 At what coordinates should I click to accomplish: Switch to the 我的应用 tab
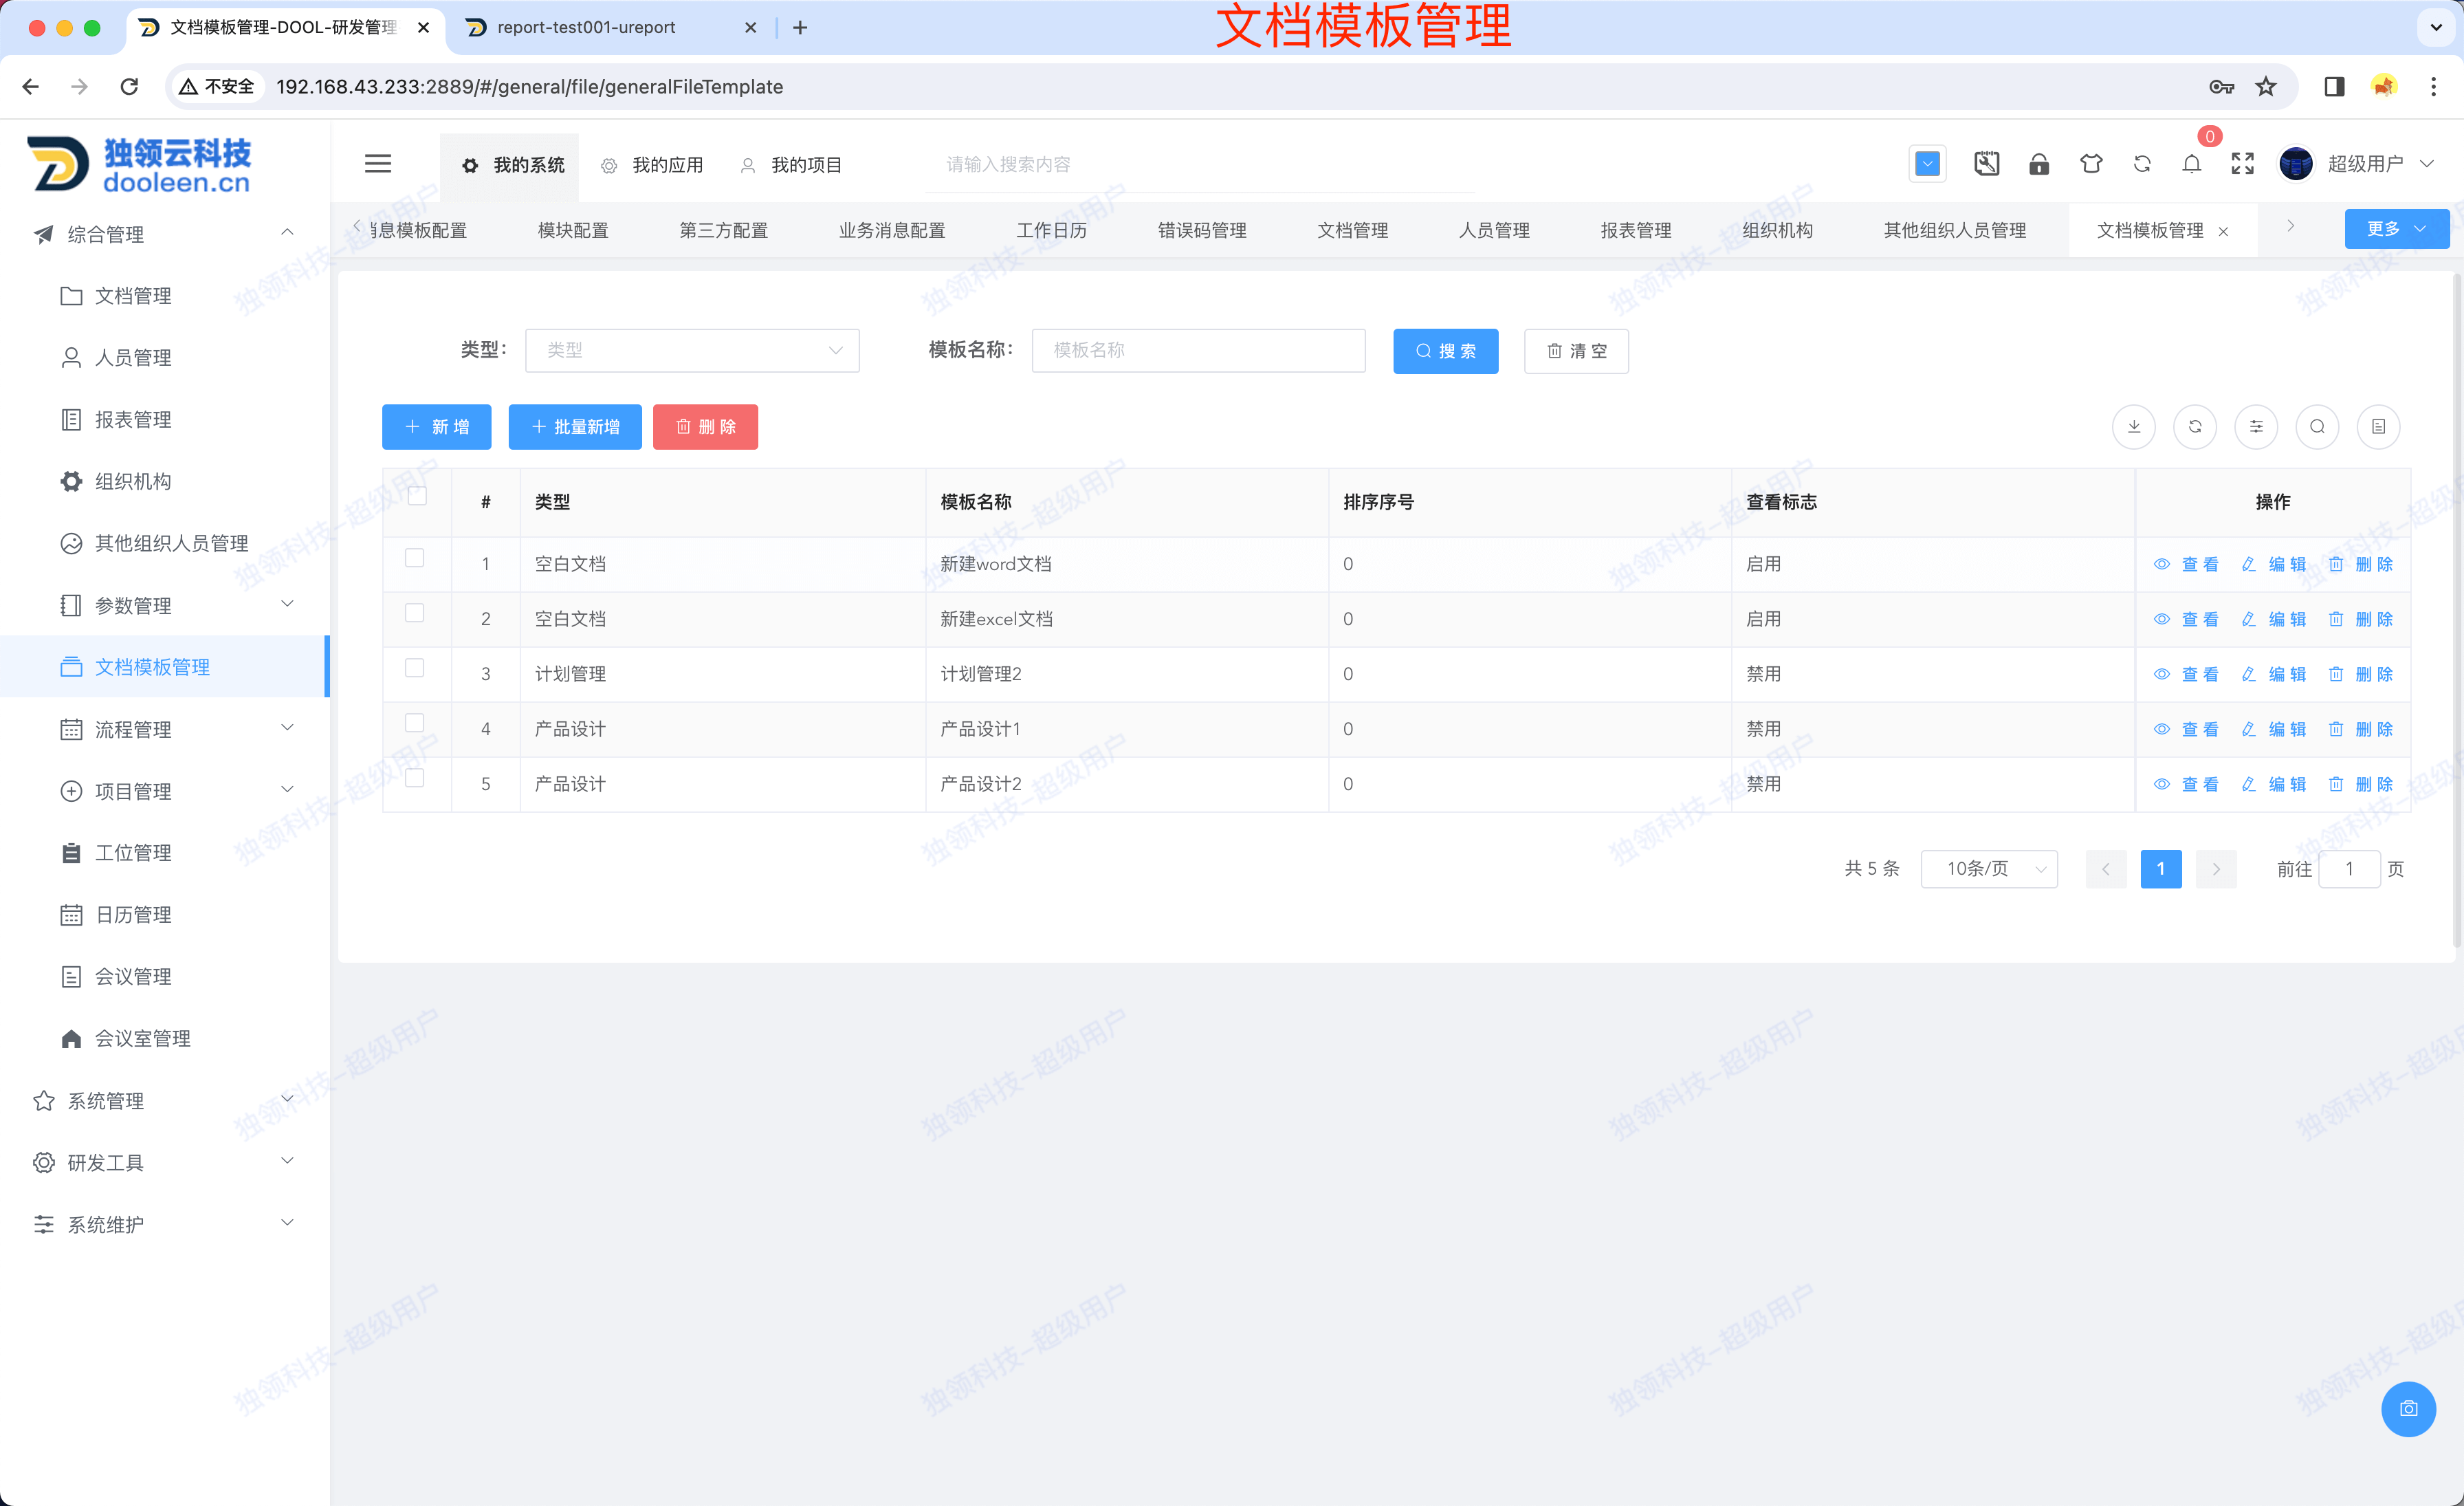click(652, 166)
